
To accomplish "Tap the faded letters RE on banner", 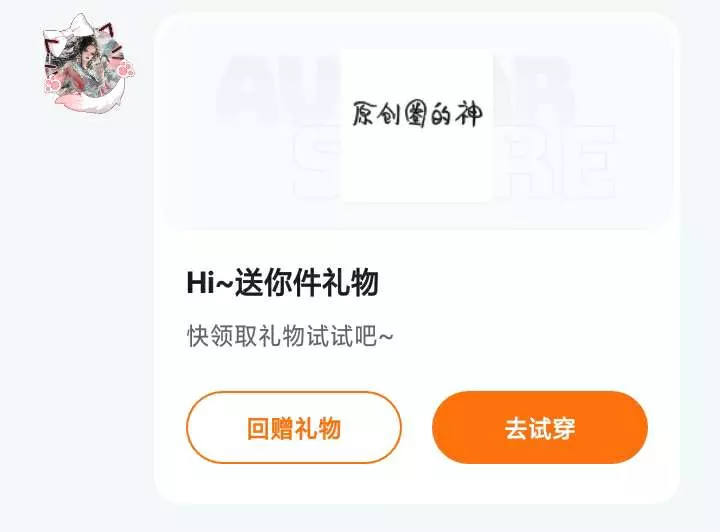I will (x=556, y=161).
